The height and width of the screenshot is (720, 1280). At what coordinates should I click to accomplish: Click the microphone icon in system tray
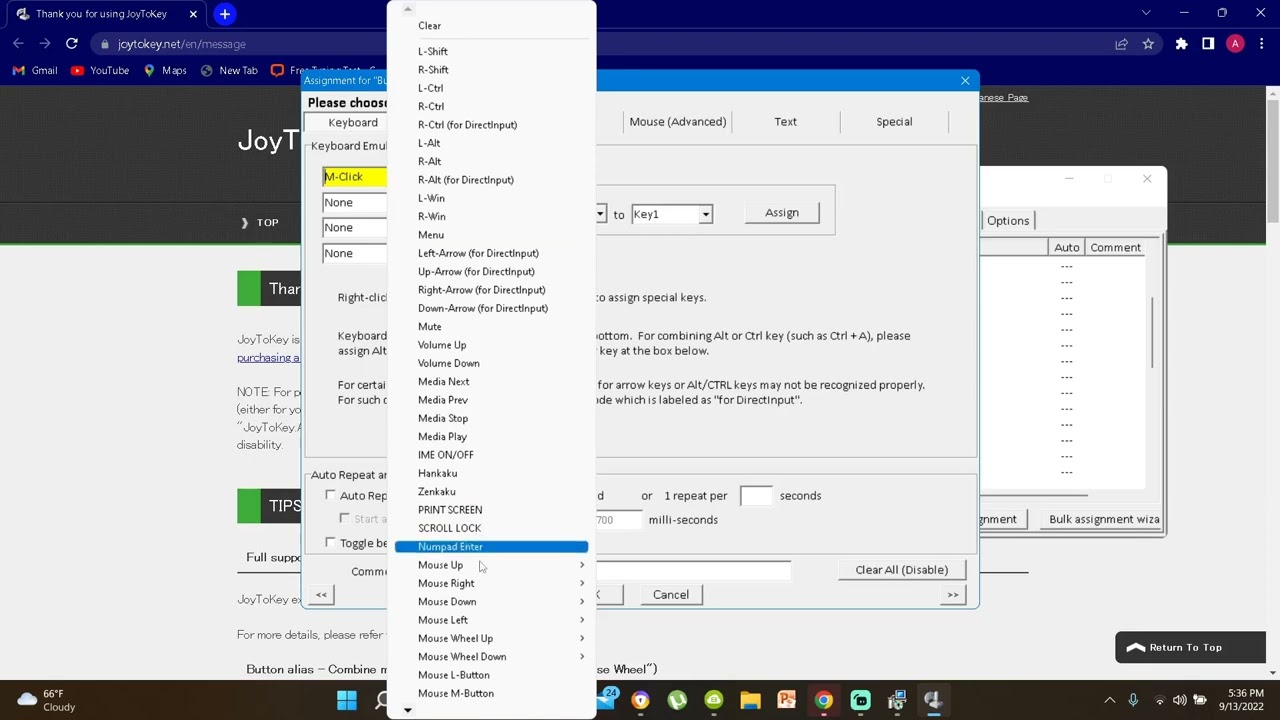click(x=1133, y=700)
